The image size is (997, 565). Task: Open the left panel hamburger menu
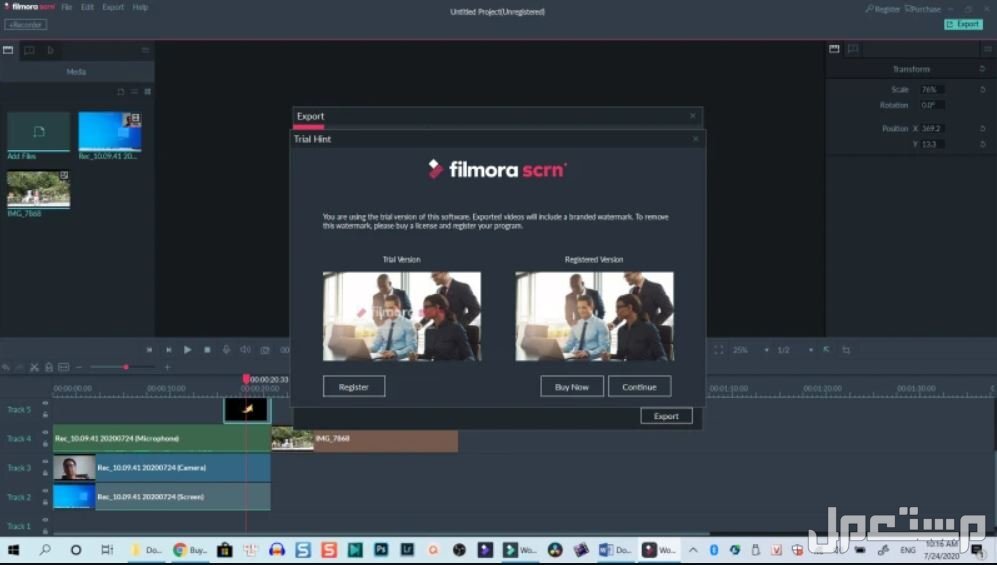coord(145,50)
